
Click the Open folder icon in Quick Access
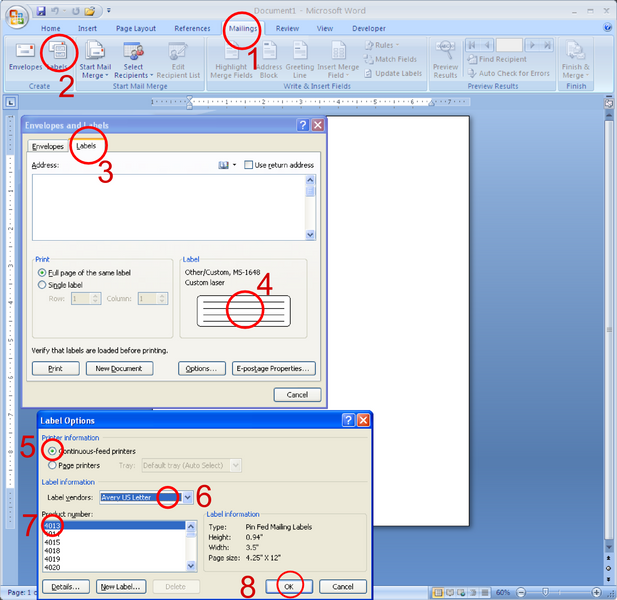coord(90,11)
